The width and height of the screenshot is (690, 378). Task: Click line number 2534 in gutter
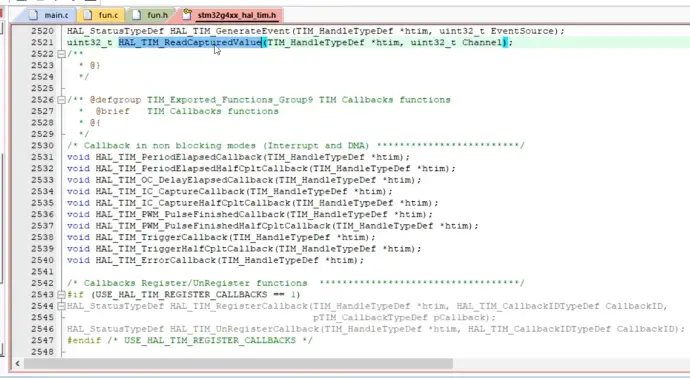[x=42, y=191]
